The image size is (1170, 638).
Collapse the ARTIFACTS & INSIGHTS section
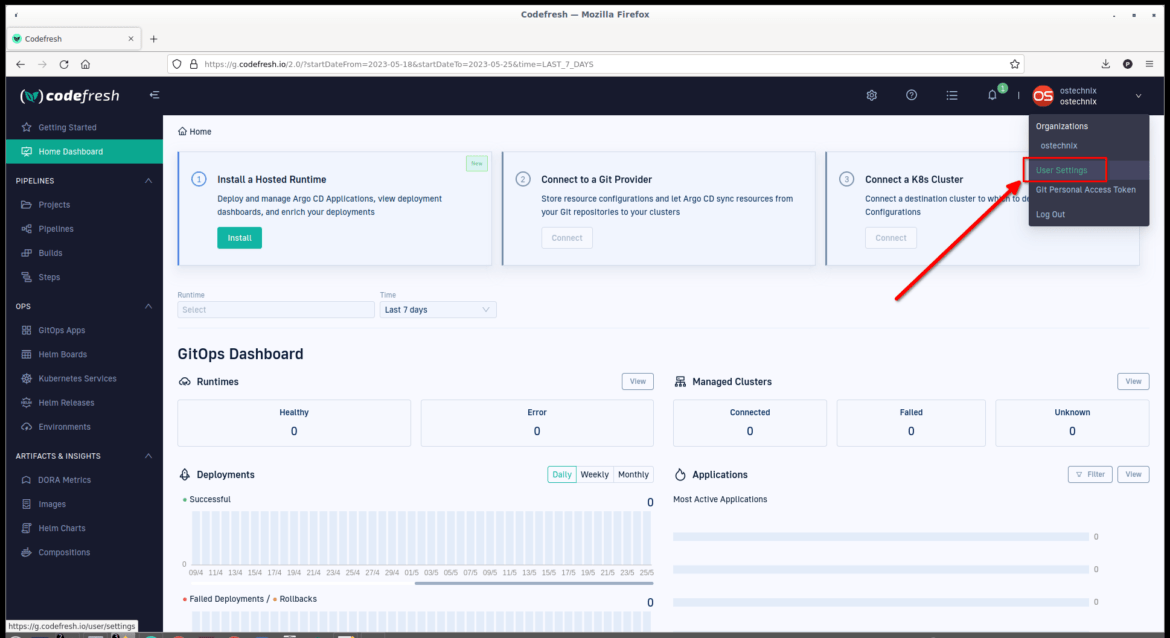[x=148, y=456]
